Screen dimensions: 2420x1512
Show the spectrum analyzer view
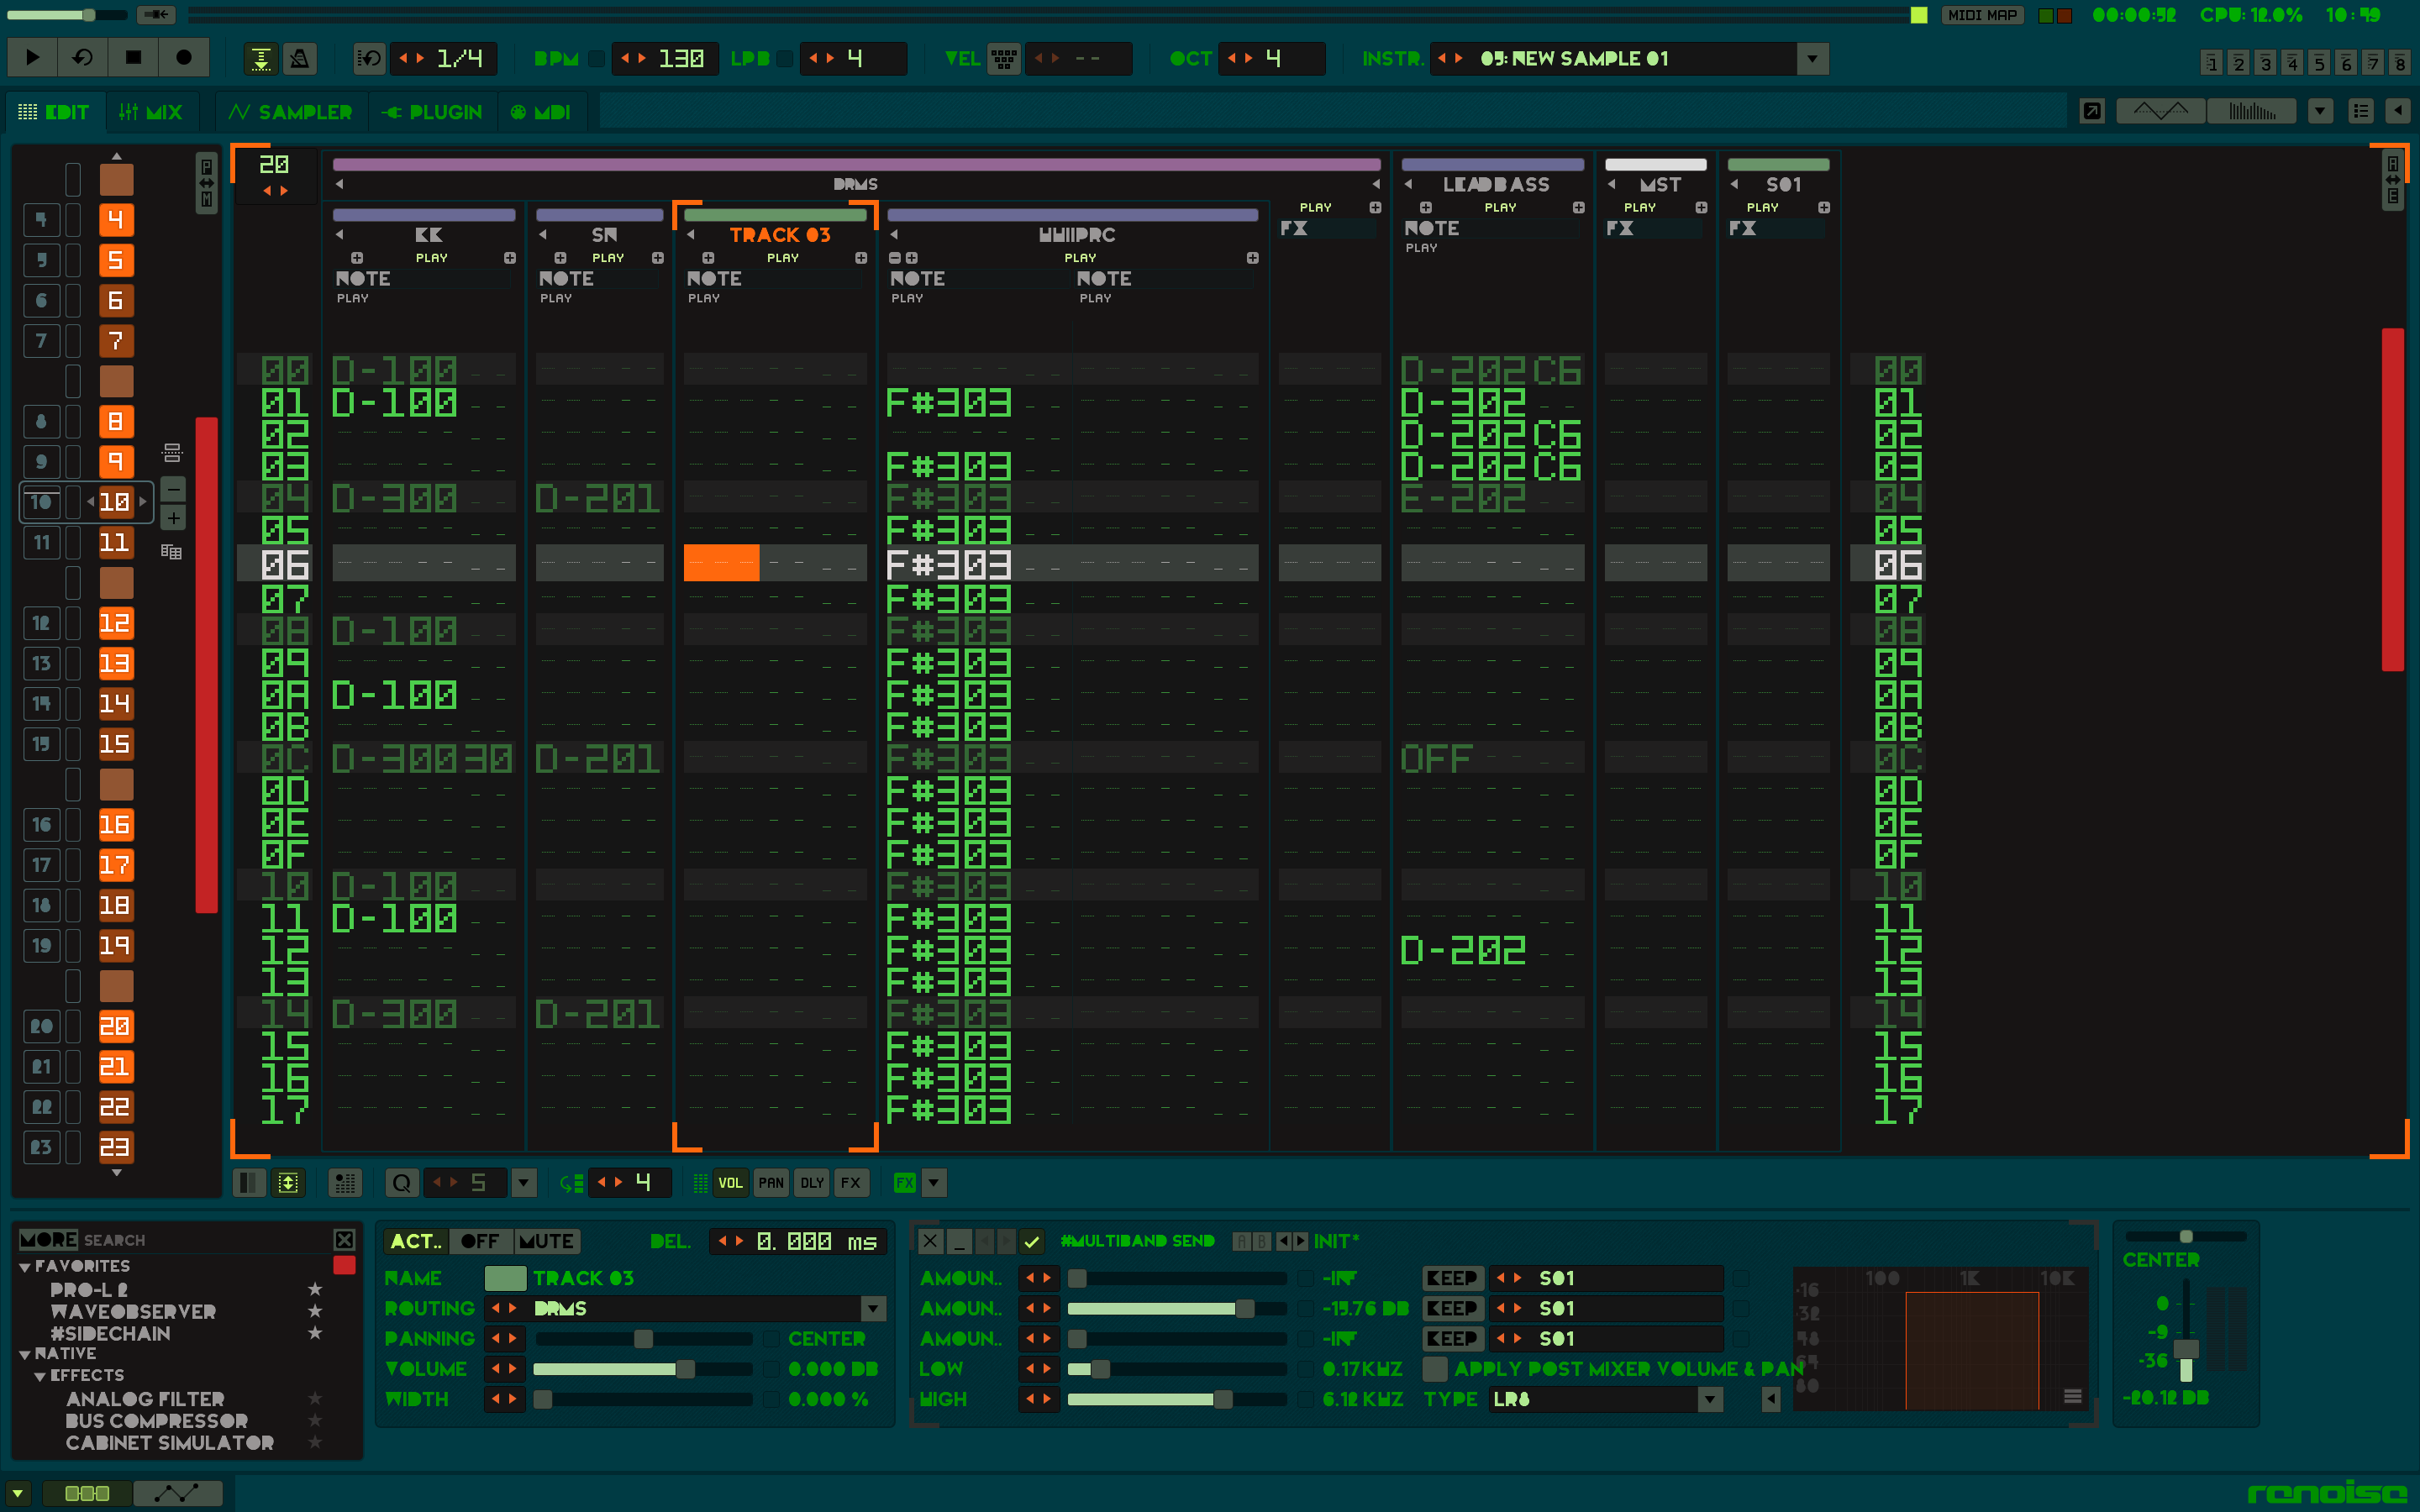pyautogui.click(x=2250, y=111)
